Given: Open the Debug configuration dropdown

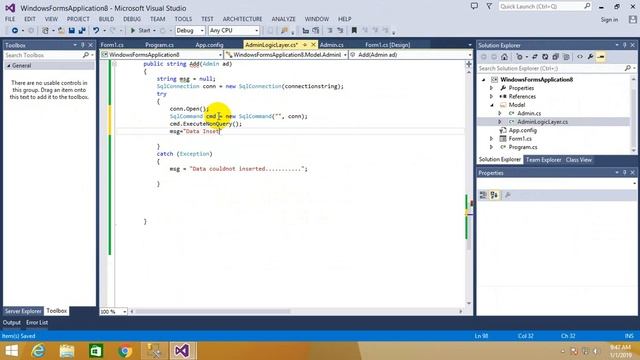Looking at the screenshot, I should pos(190,31).
